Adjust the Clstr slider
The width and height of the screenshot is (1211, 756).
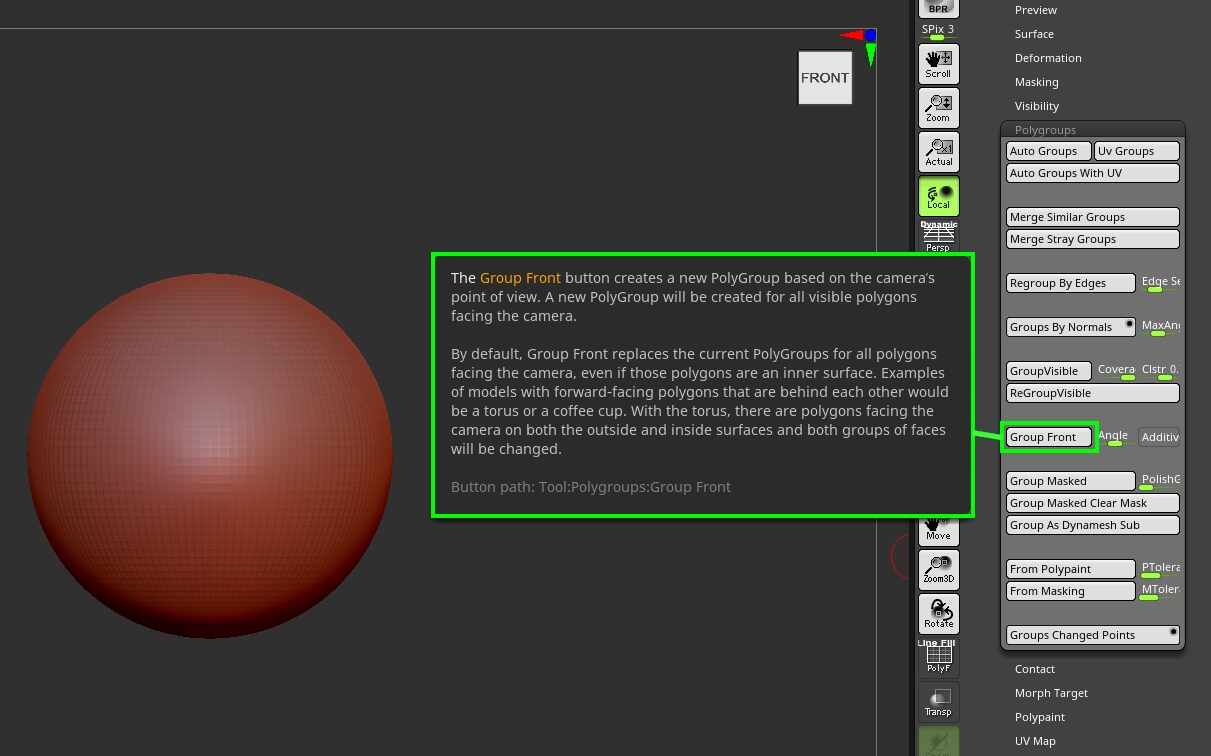[1160, 371]
